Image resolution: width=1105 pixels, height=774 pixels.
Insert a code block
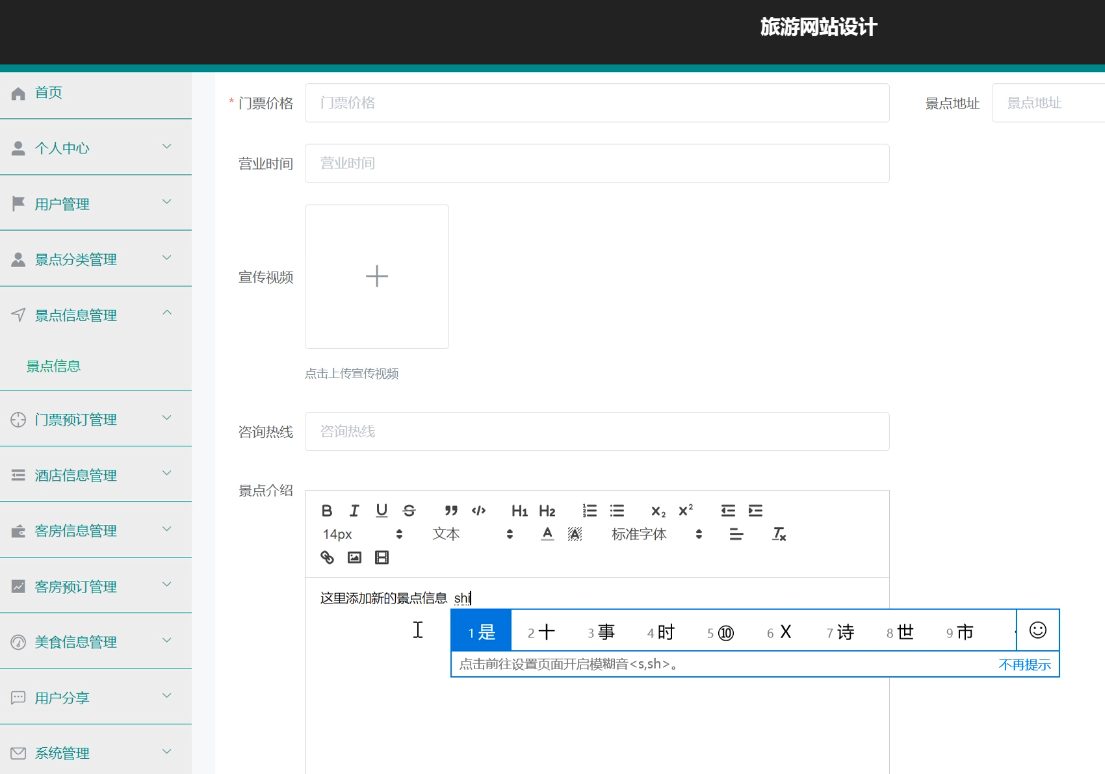(479, 510)
